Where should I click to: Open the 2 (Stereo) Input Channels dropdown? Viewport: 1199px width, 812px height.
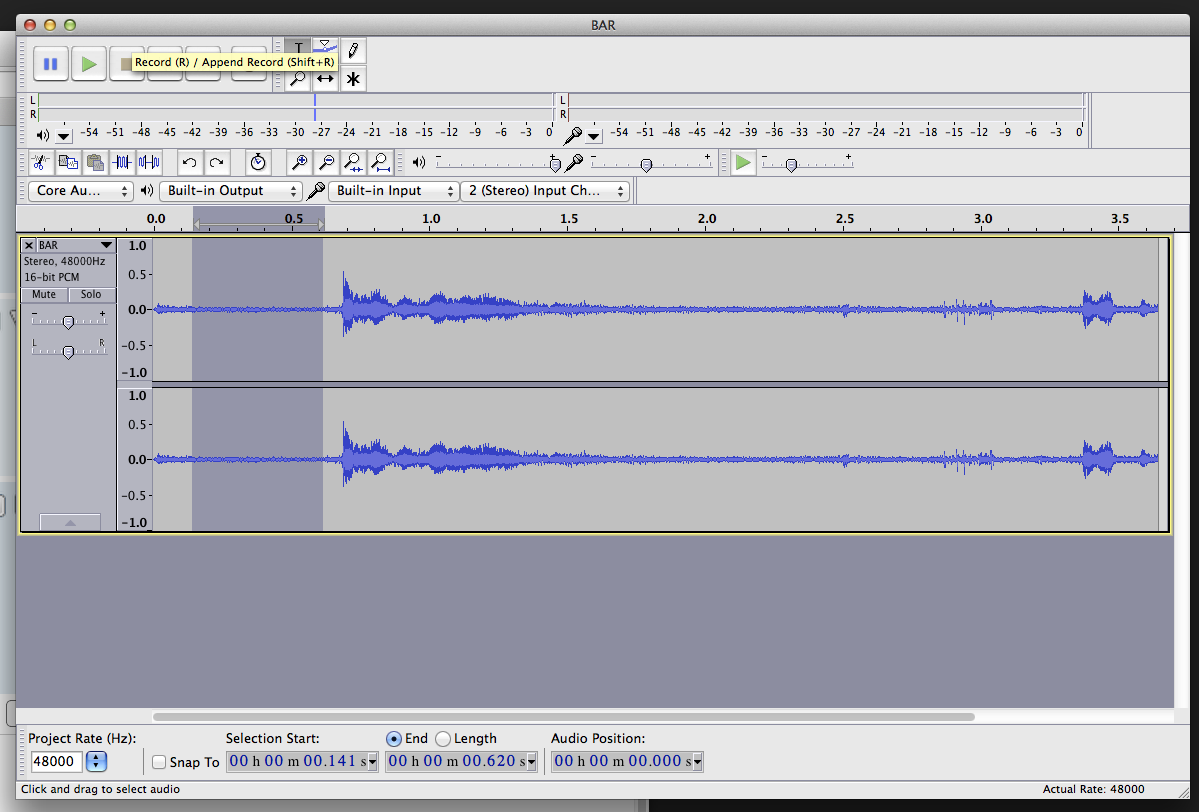(x=545, y=190)
